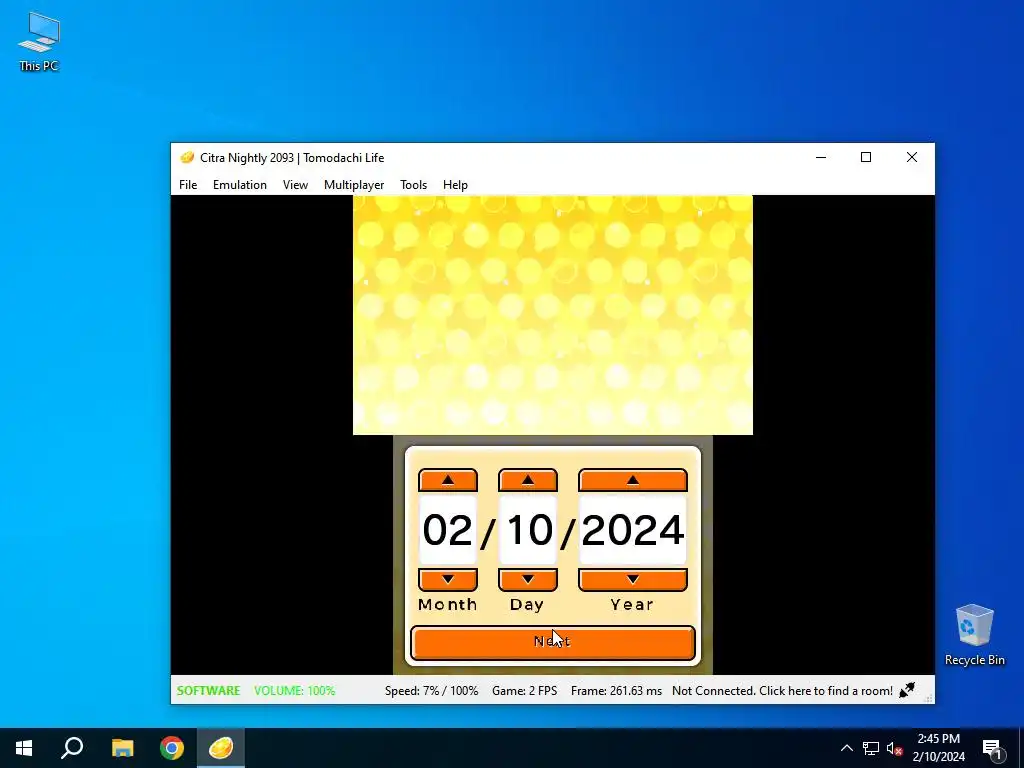
Task: Show hidden system tray icons
Action: point(846,748)
